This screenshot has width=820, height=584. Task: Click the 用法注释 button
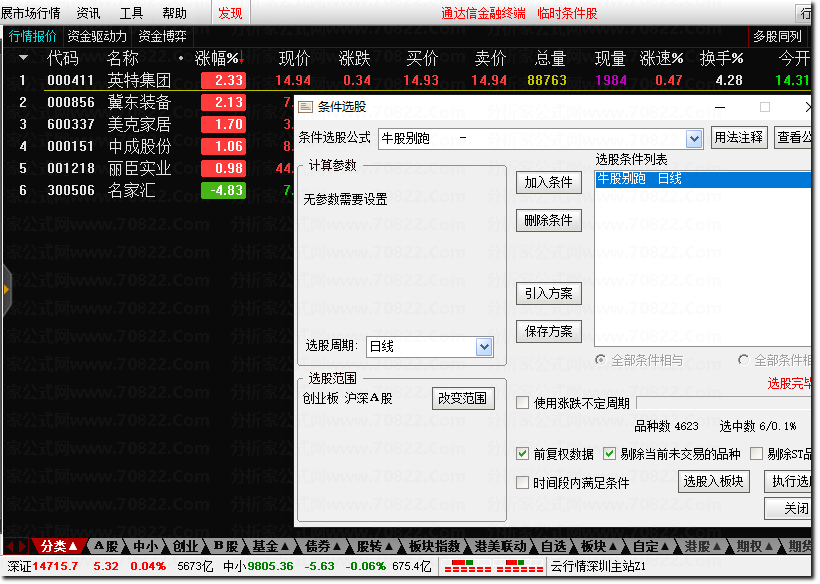tap(739, 138)
